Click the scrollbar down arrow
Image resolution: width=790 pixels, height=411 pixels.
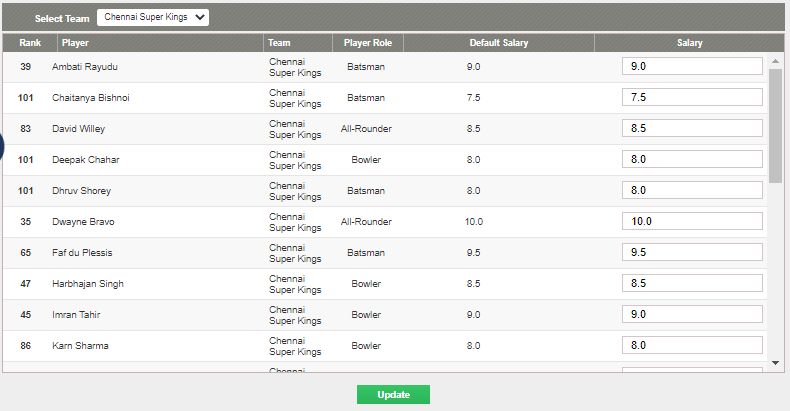[x=775, y=363]
